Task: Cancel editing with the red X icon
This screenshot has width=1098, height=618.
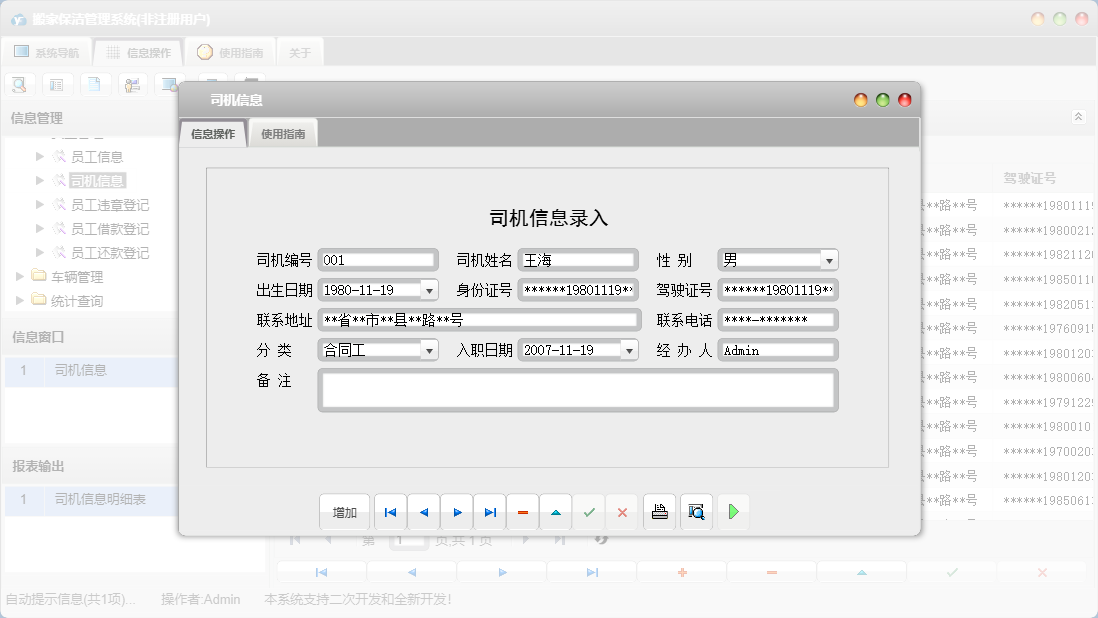Action: pos(622,511)
